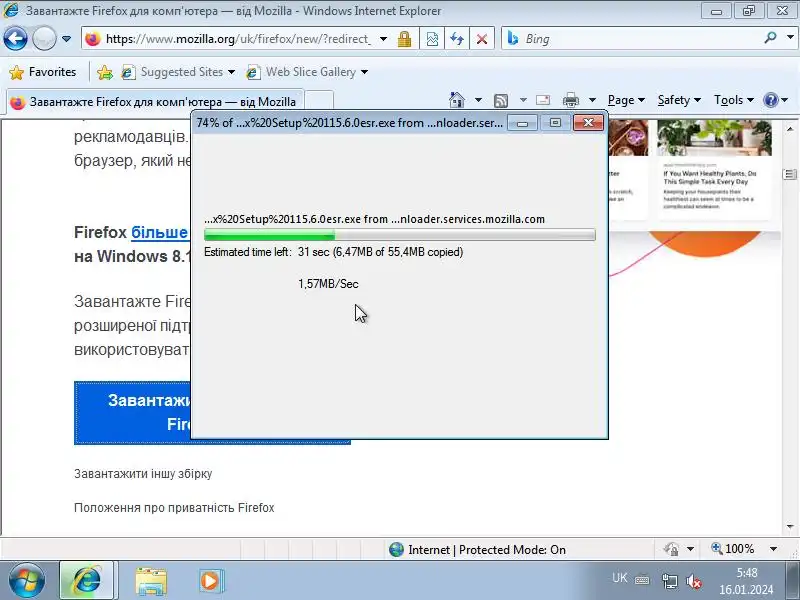Click the UK language indicator
800x600 pixels.
619,579
